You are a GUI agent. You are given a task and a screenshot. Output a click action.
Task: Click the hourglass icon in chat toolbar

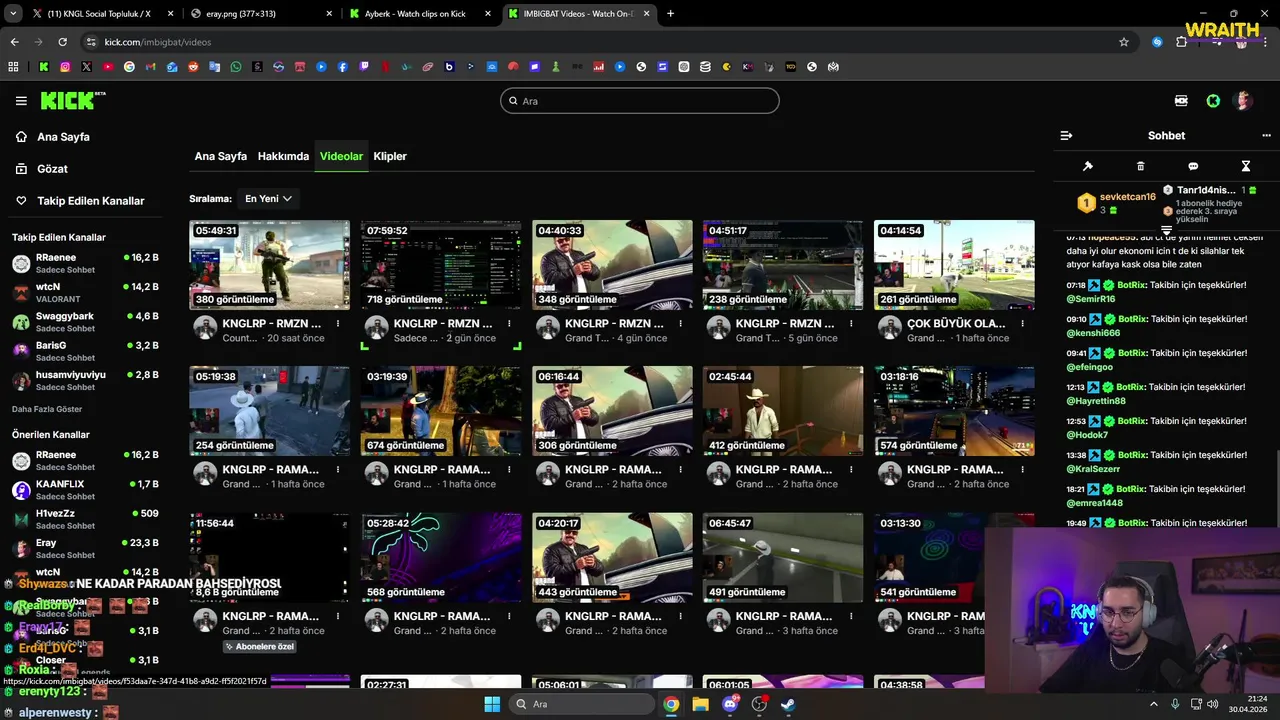pos(1246,166)
